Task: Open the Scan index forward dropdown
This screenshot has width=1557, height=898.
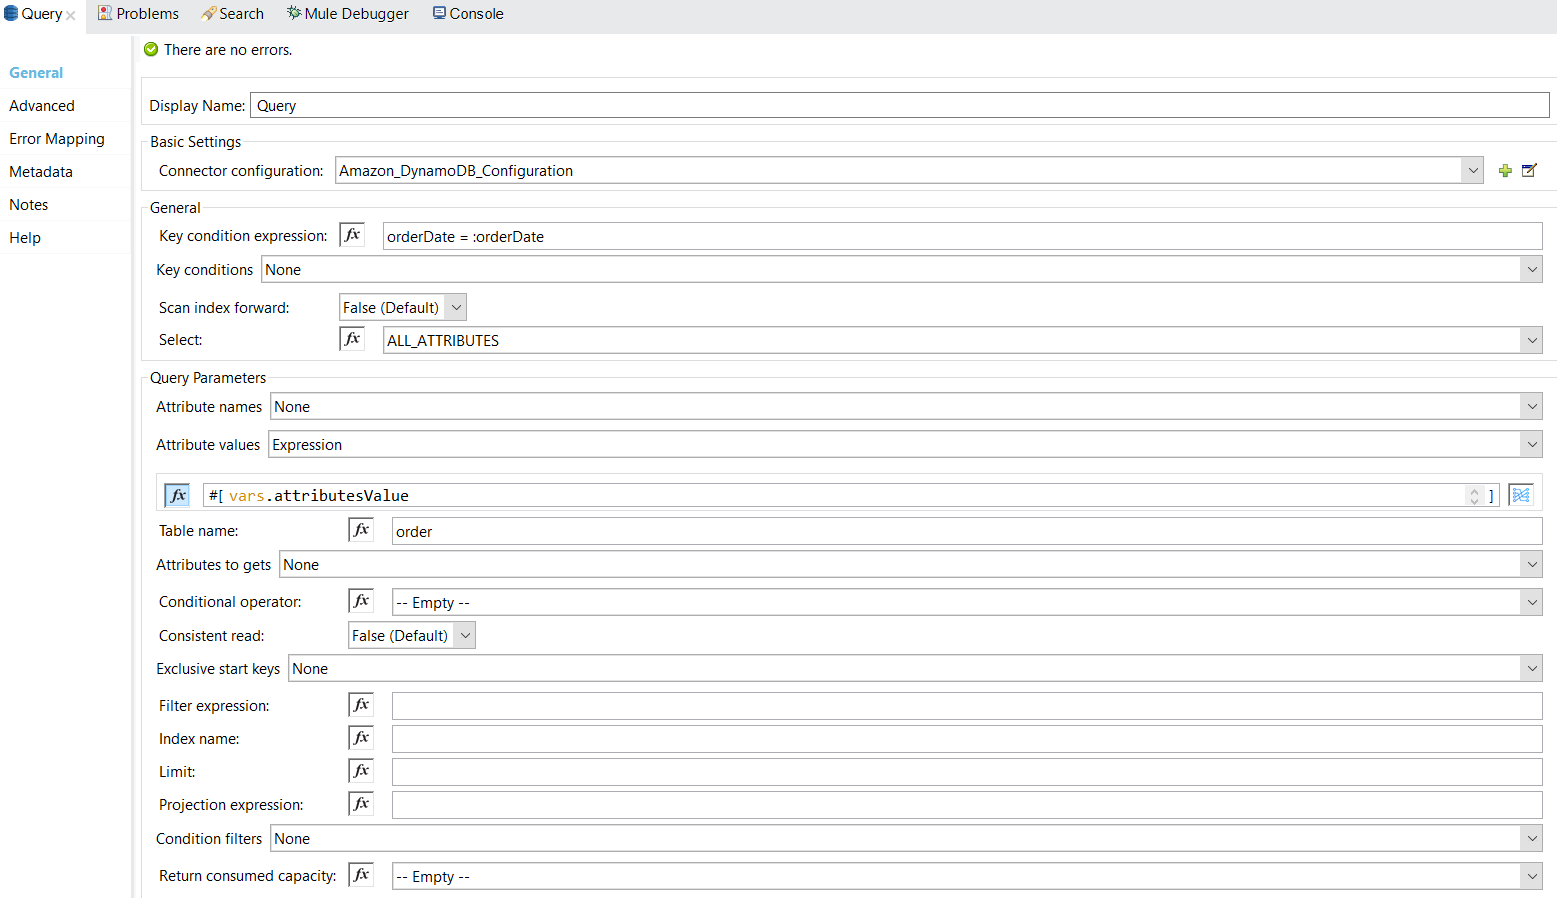Action: click(457, 307)
